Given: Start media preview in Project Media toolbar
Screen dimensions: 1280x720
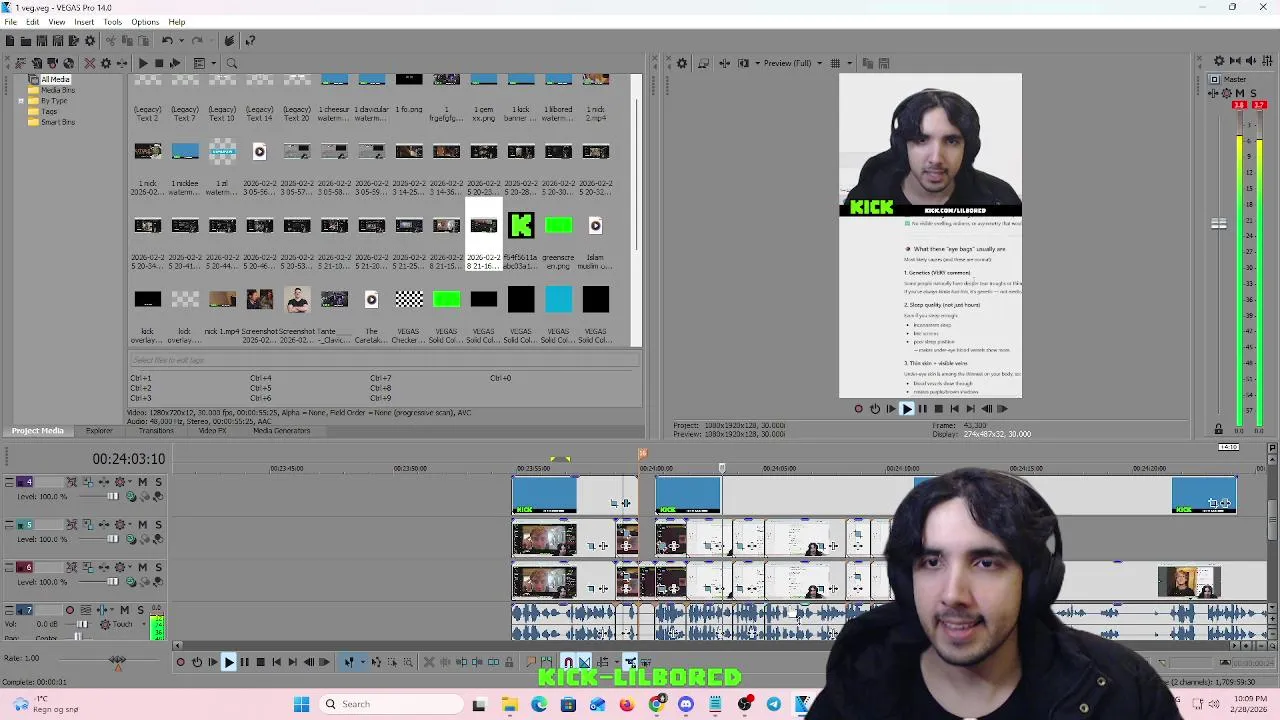Looking at the screenshot, I should pos(143,63).
